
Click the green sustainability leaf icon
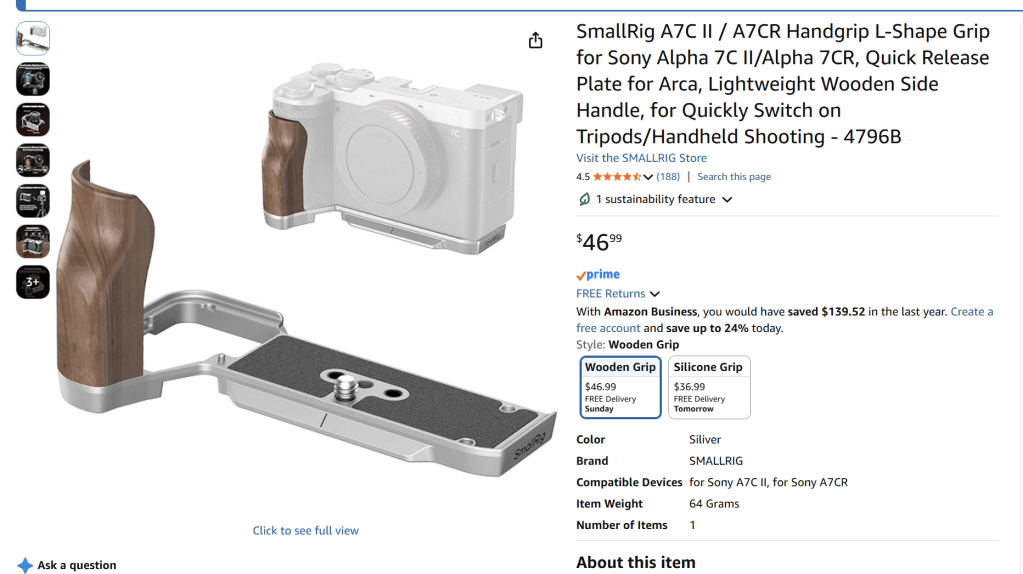tap(584, 199)
